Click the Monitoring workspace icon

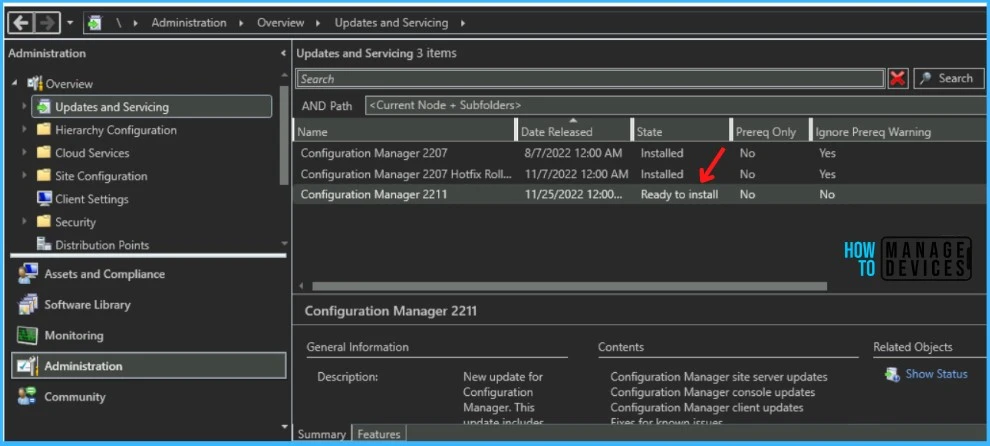click(27, 335)
